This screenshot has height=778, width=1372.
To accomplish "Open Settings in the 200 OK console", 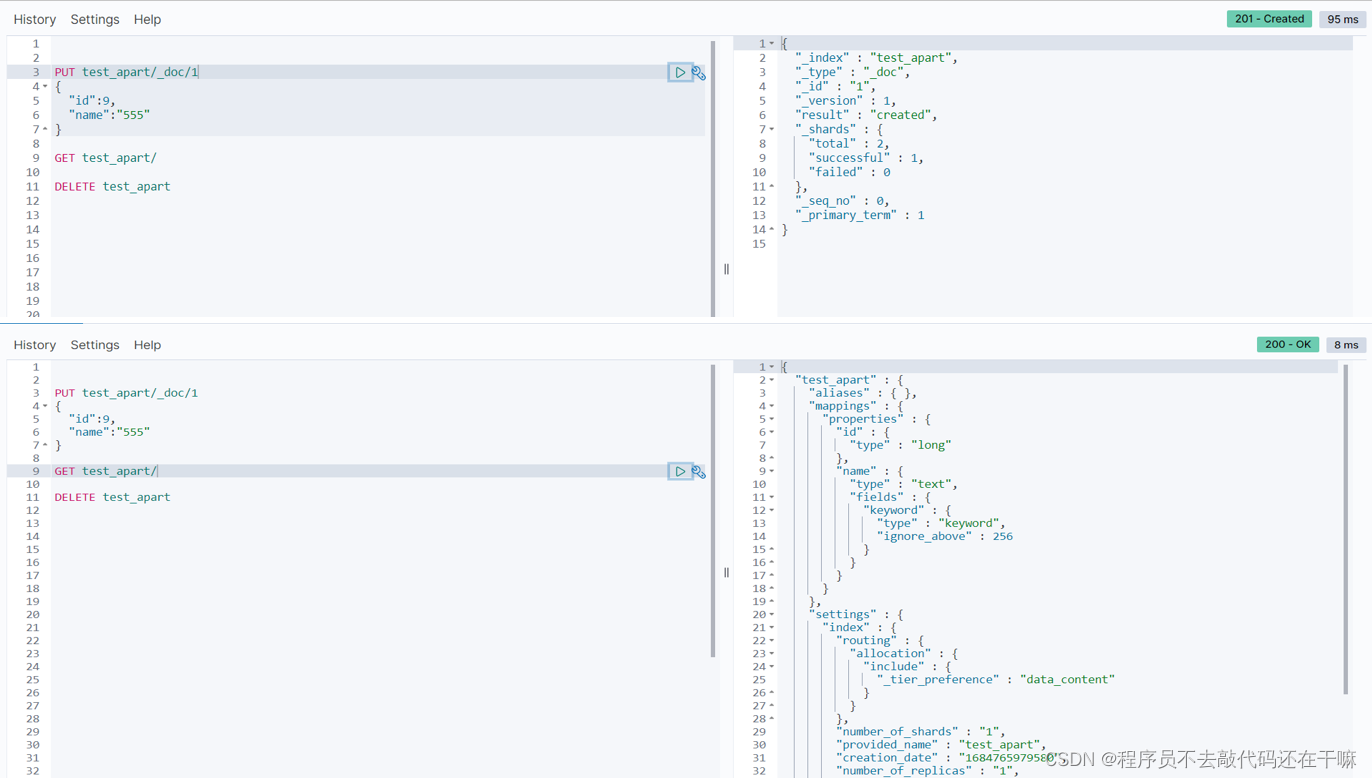I will (x=95, y=345).
